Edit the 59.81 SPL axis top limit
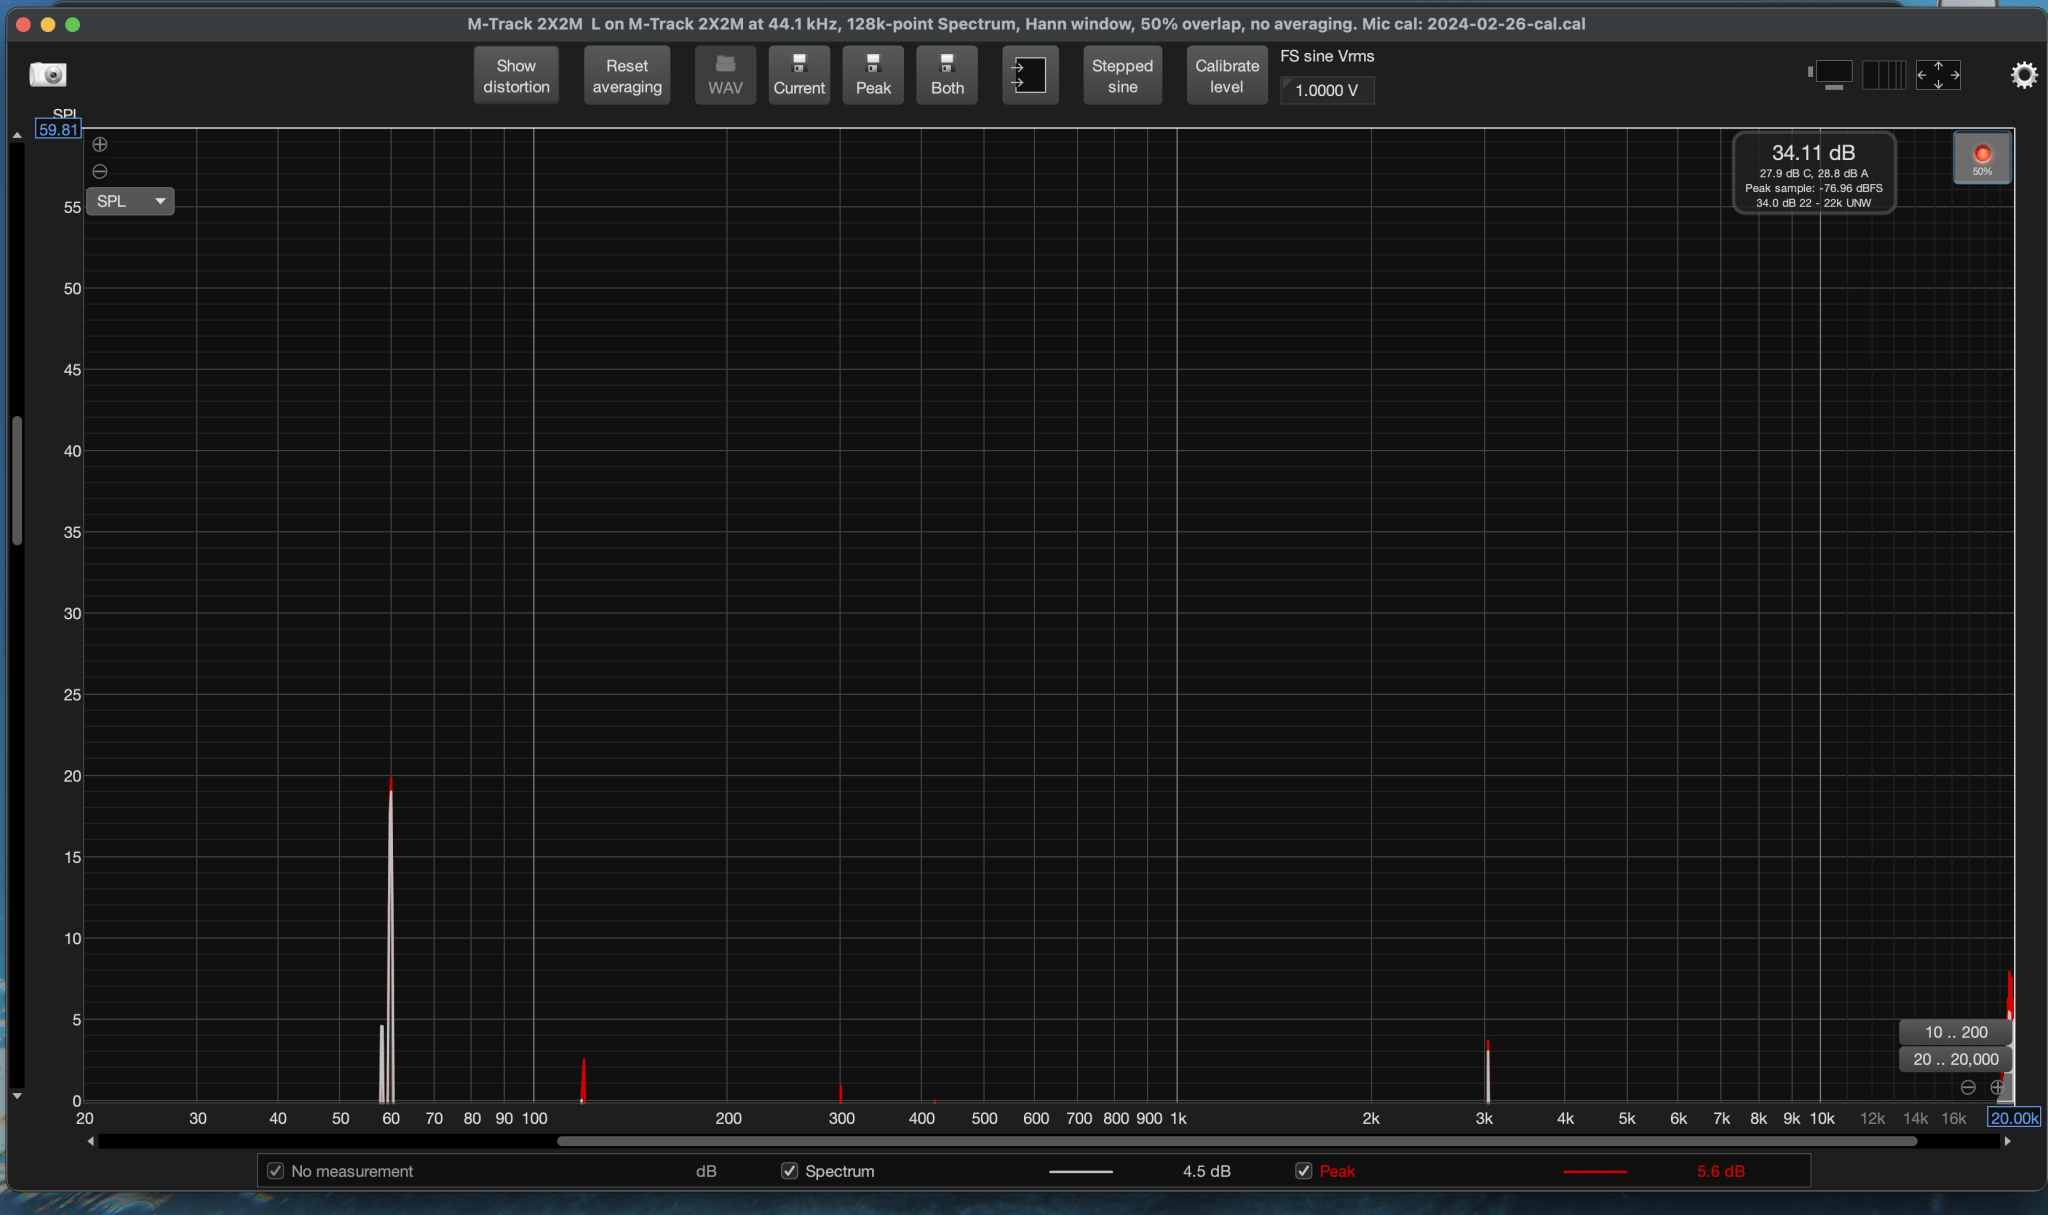Image resolution: width=2048 pixels, height=1215 pixels. 58,130
